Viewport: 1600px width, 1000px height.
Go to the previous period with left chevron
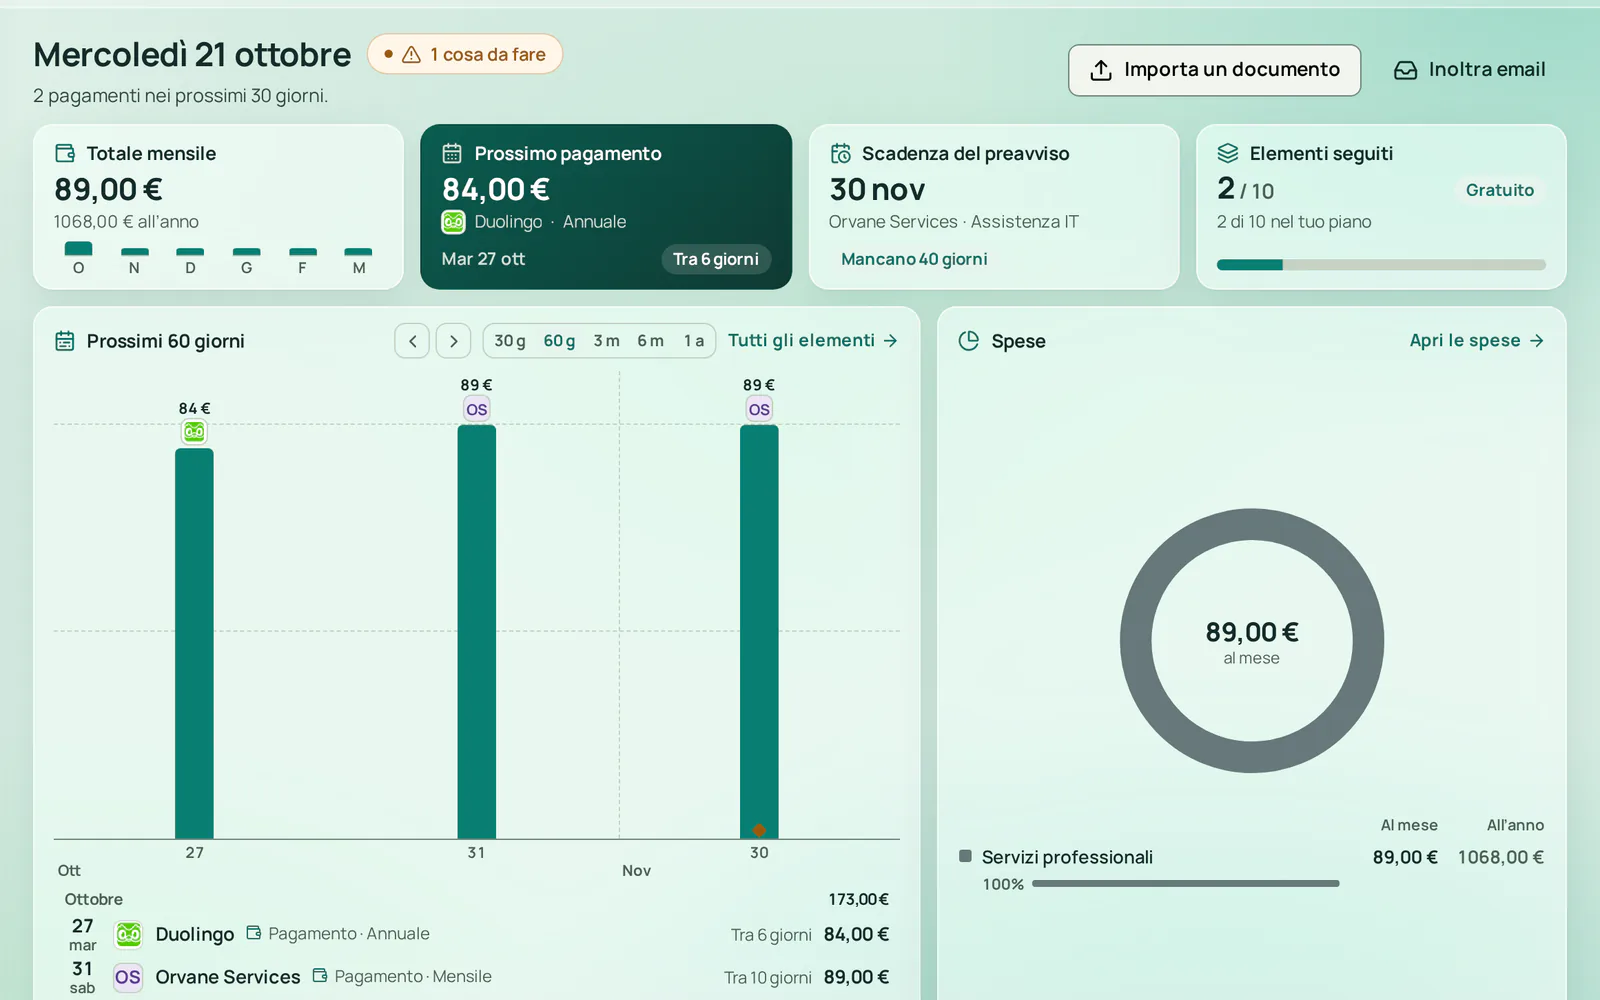(x=413, y=341)
